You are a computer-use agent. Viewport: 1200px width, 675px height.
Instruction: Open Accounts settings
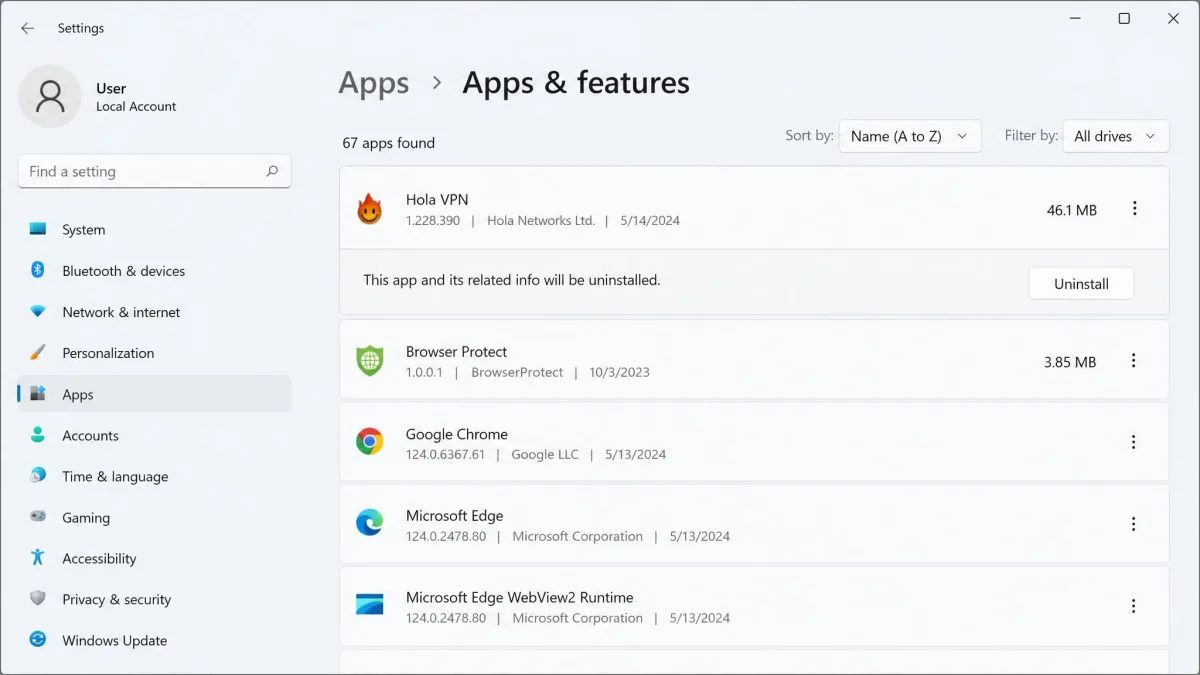155,434
